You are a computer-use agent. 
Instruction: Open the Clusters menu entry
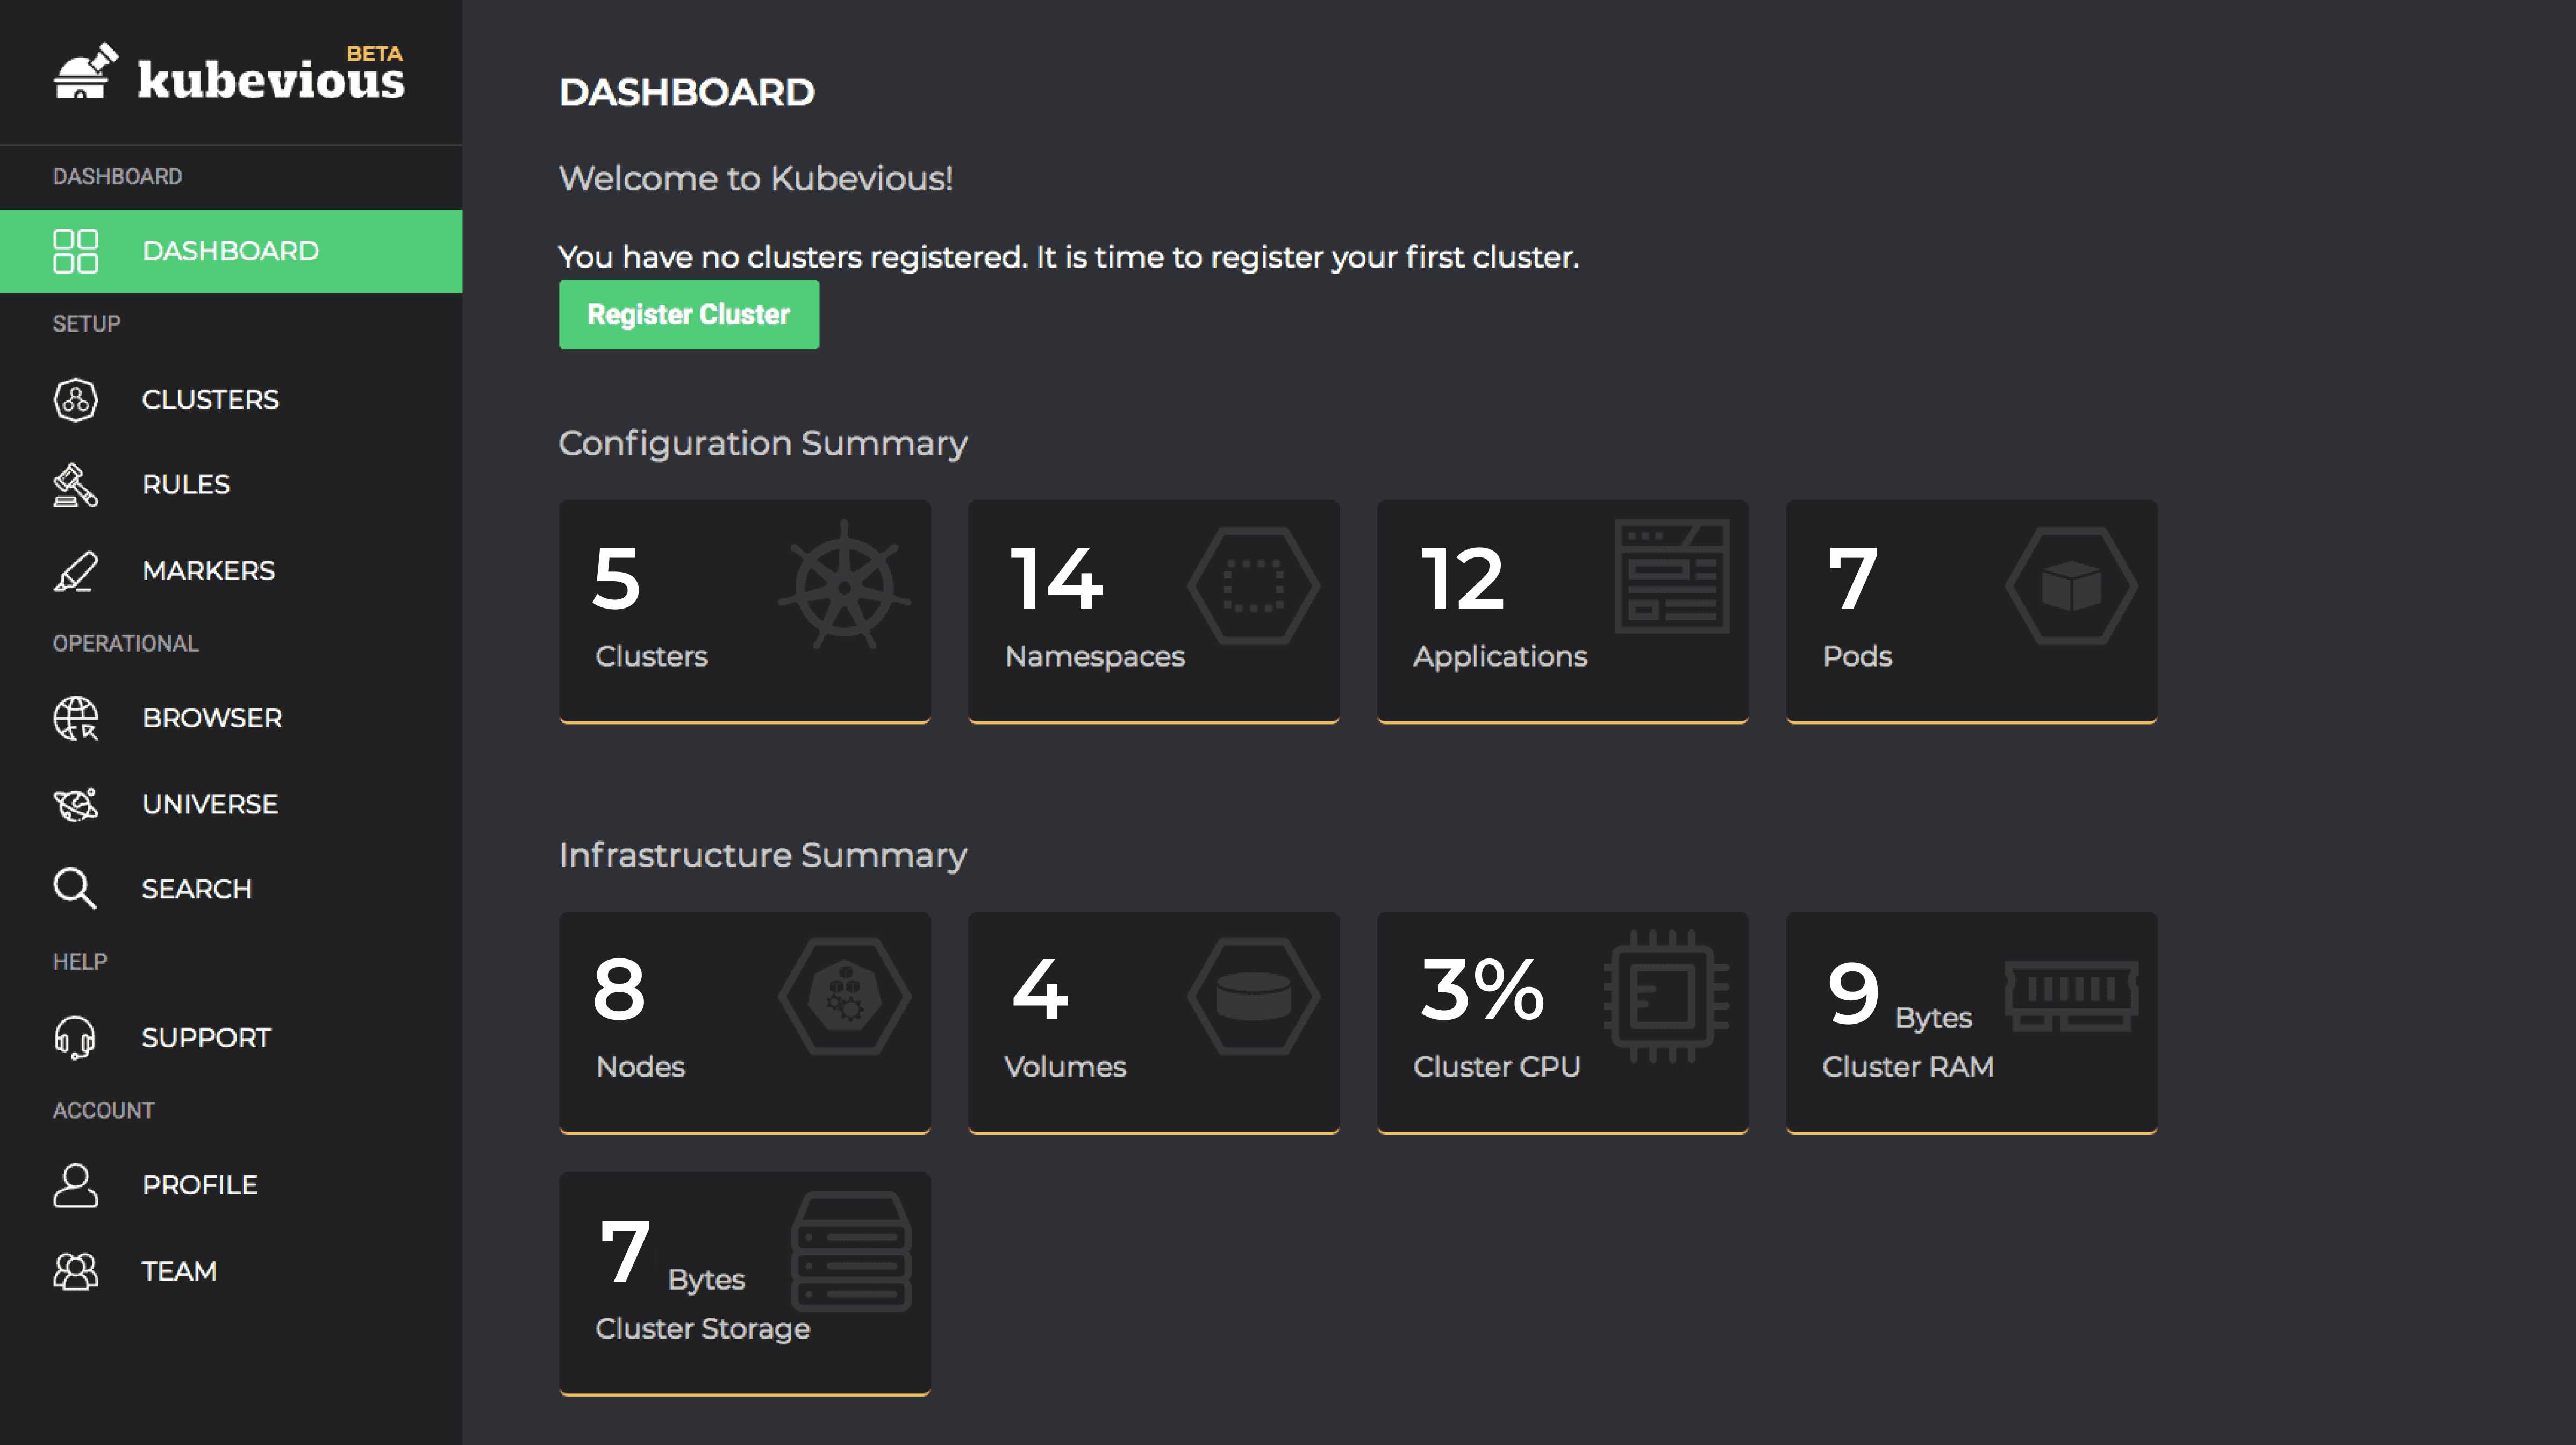click(210, 400)
